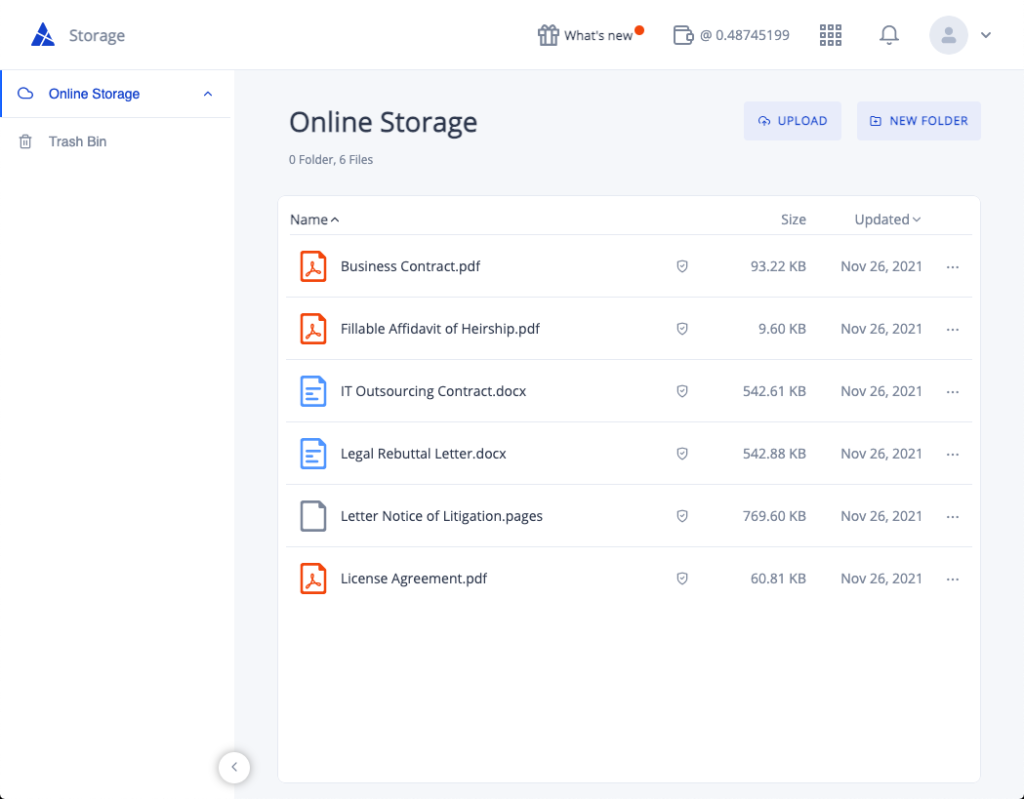Screen dimensions: 1024x799
Task: Open Legal Rebuttal Letter.docx file name
Action: coord(423,453)
